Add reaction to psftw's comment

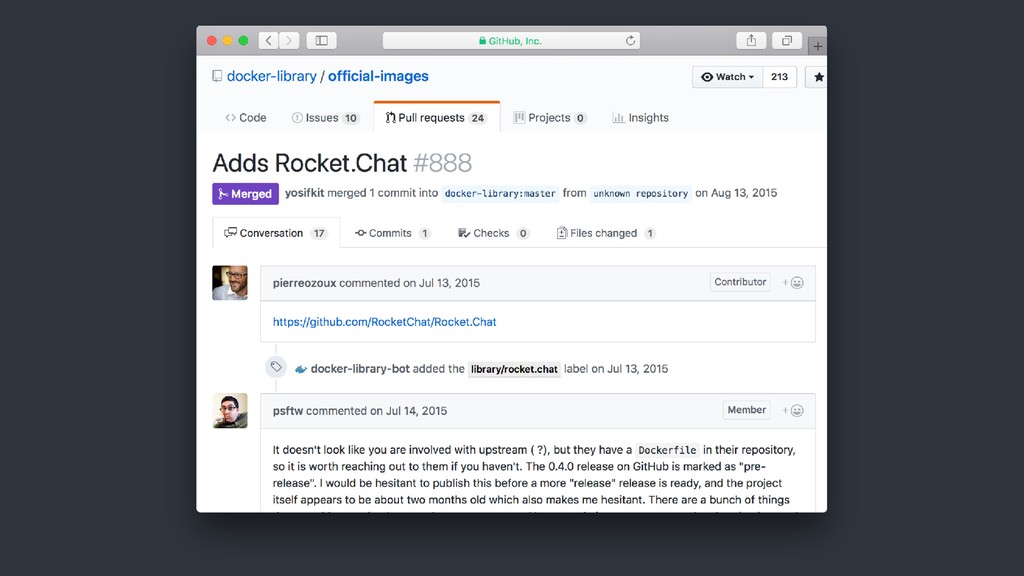tap(793, 411)
